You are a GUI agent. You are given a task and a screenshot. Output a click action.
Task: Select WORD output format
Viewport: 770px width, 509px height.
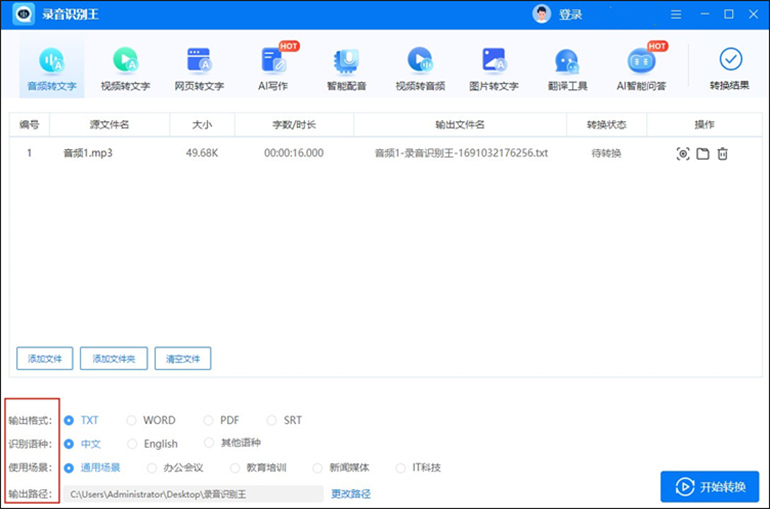point(151,420)
